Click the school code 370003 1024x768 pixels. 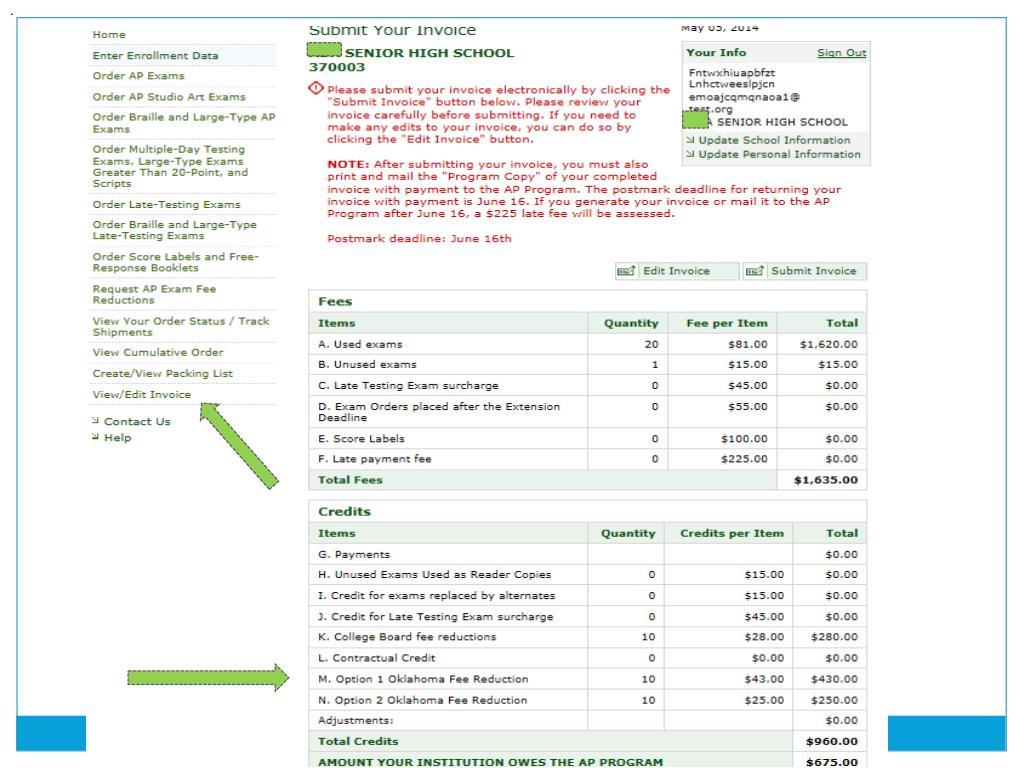337,67
